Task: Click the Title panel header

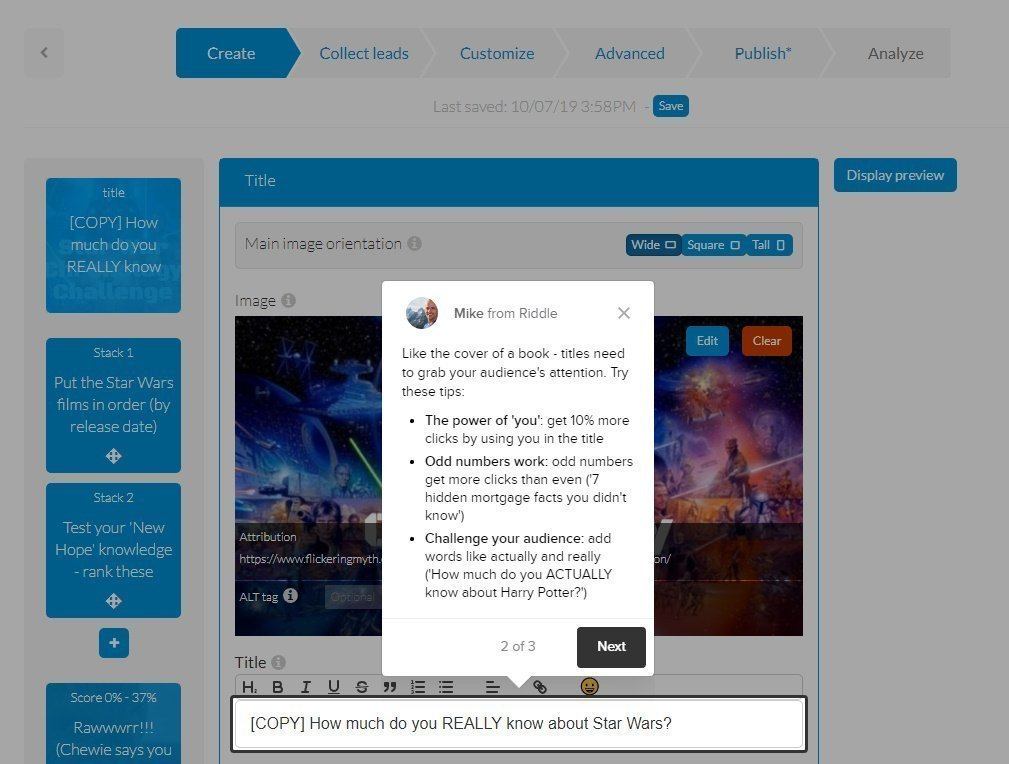Action: click(x=519, y=182)
